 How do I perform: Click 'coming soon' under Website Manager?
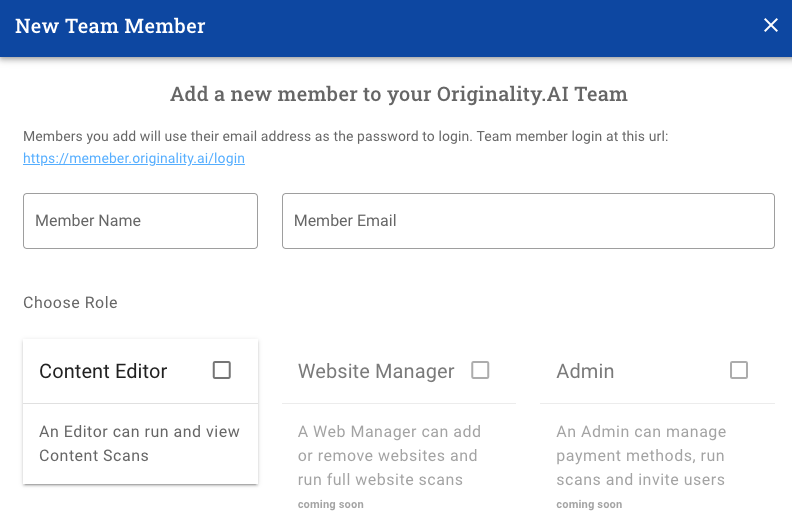330,504
